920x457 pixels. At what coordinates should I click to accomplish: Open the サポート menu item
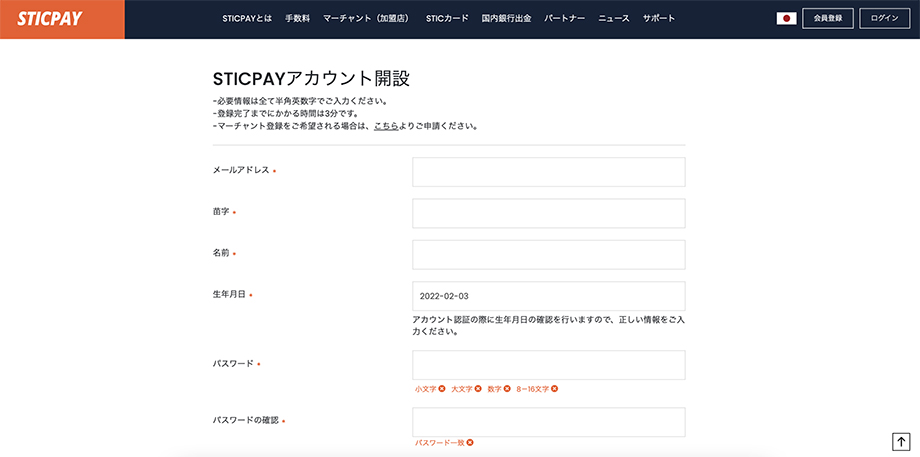click(x=659, y=19)
